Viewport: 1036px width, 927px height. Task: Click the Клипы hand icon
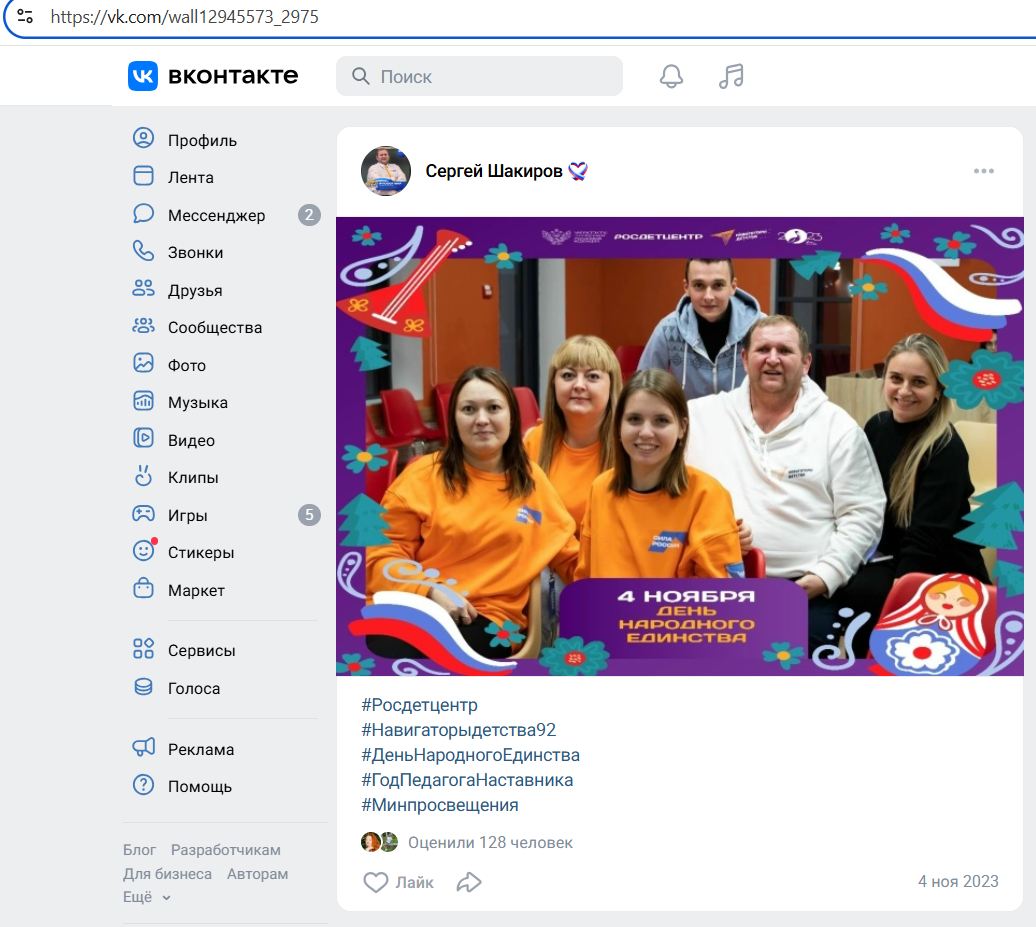(x=143, y=476)
